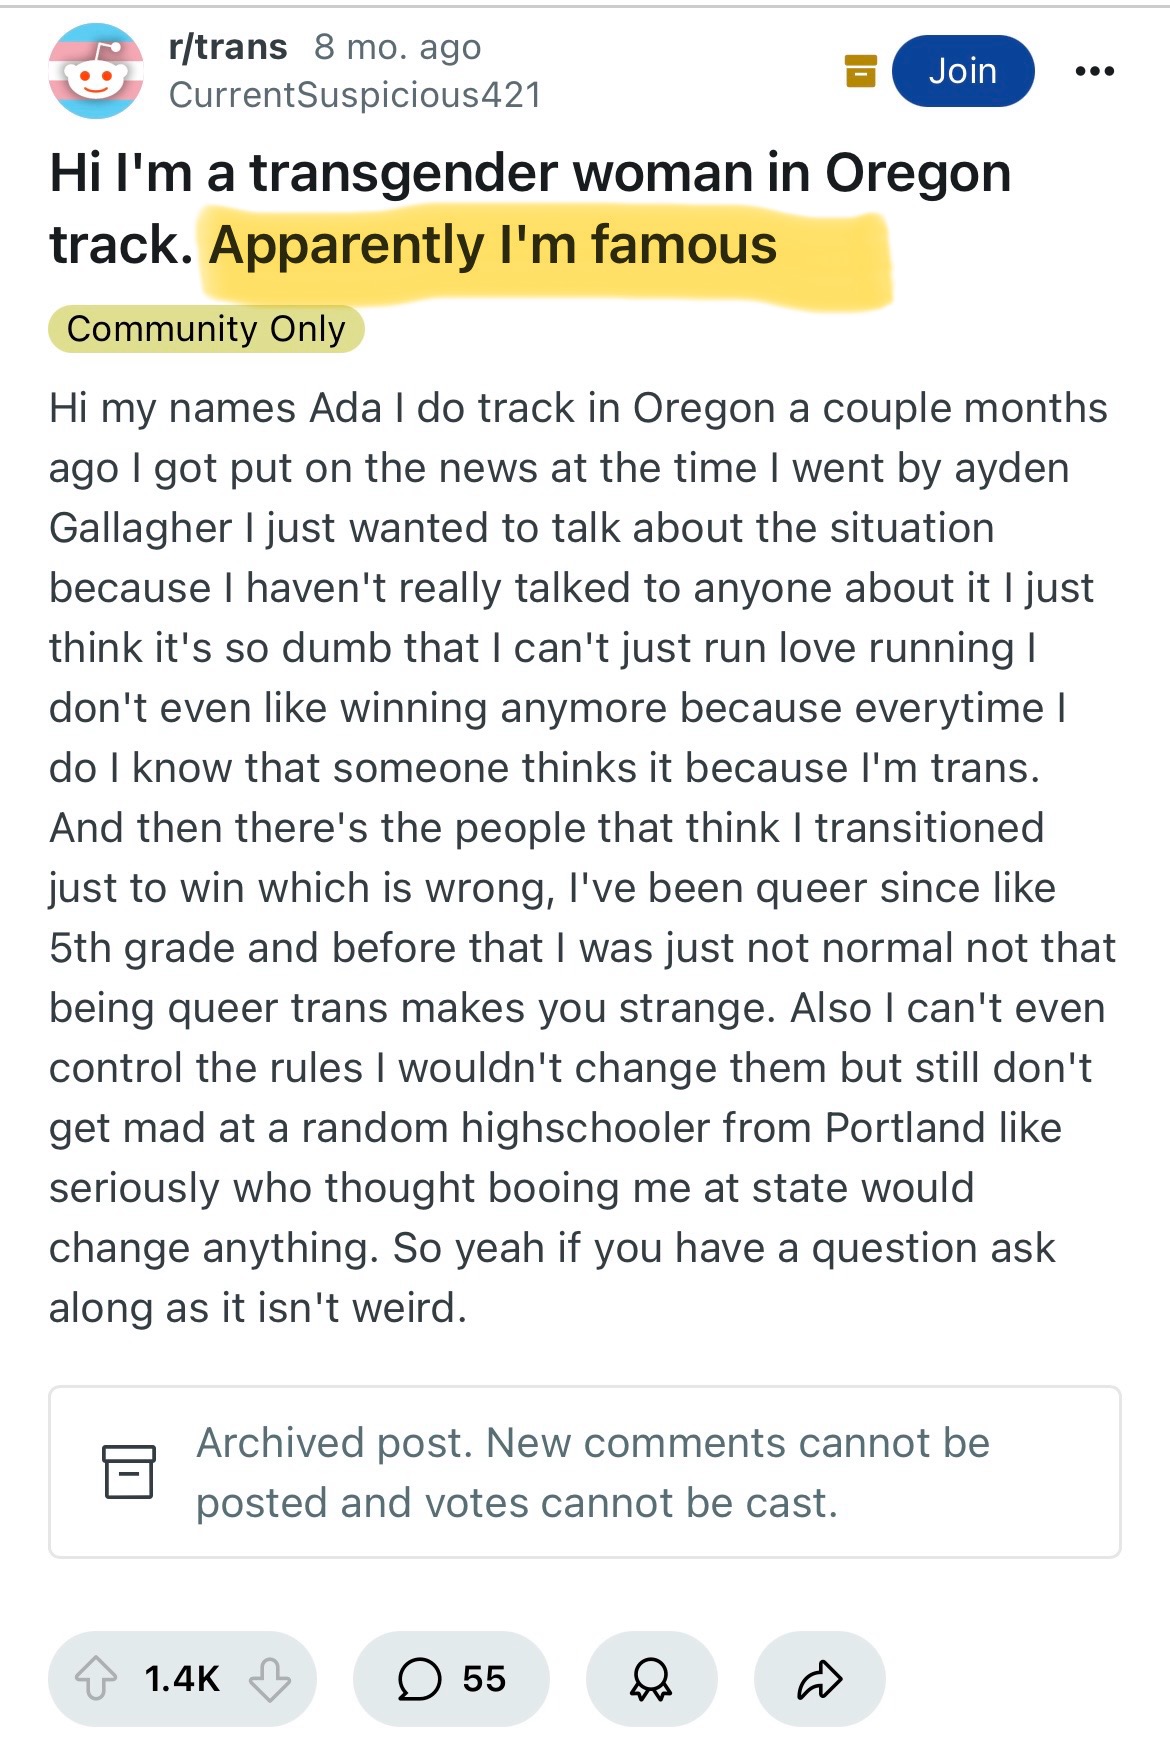1170x1755 pixels.
Task: Tap the 8 mo. ago timestamp
Action: click(x=398, y=46)
